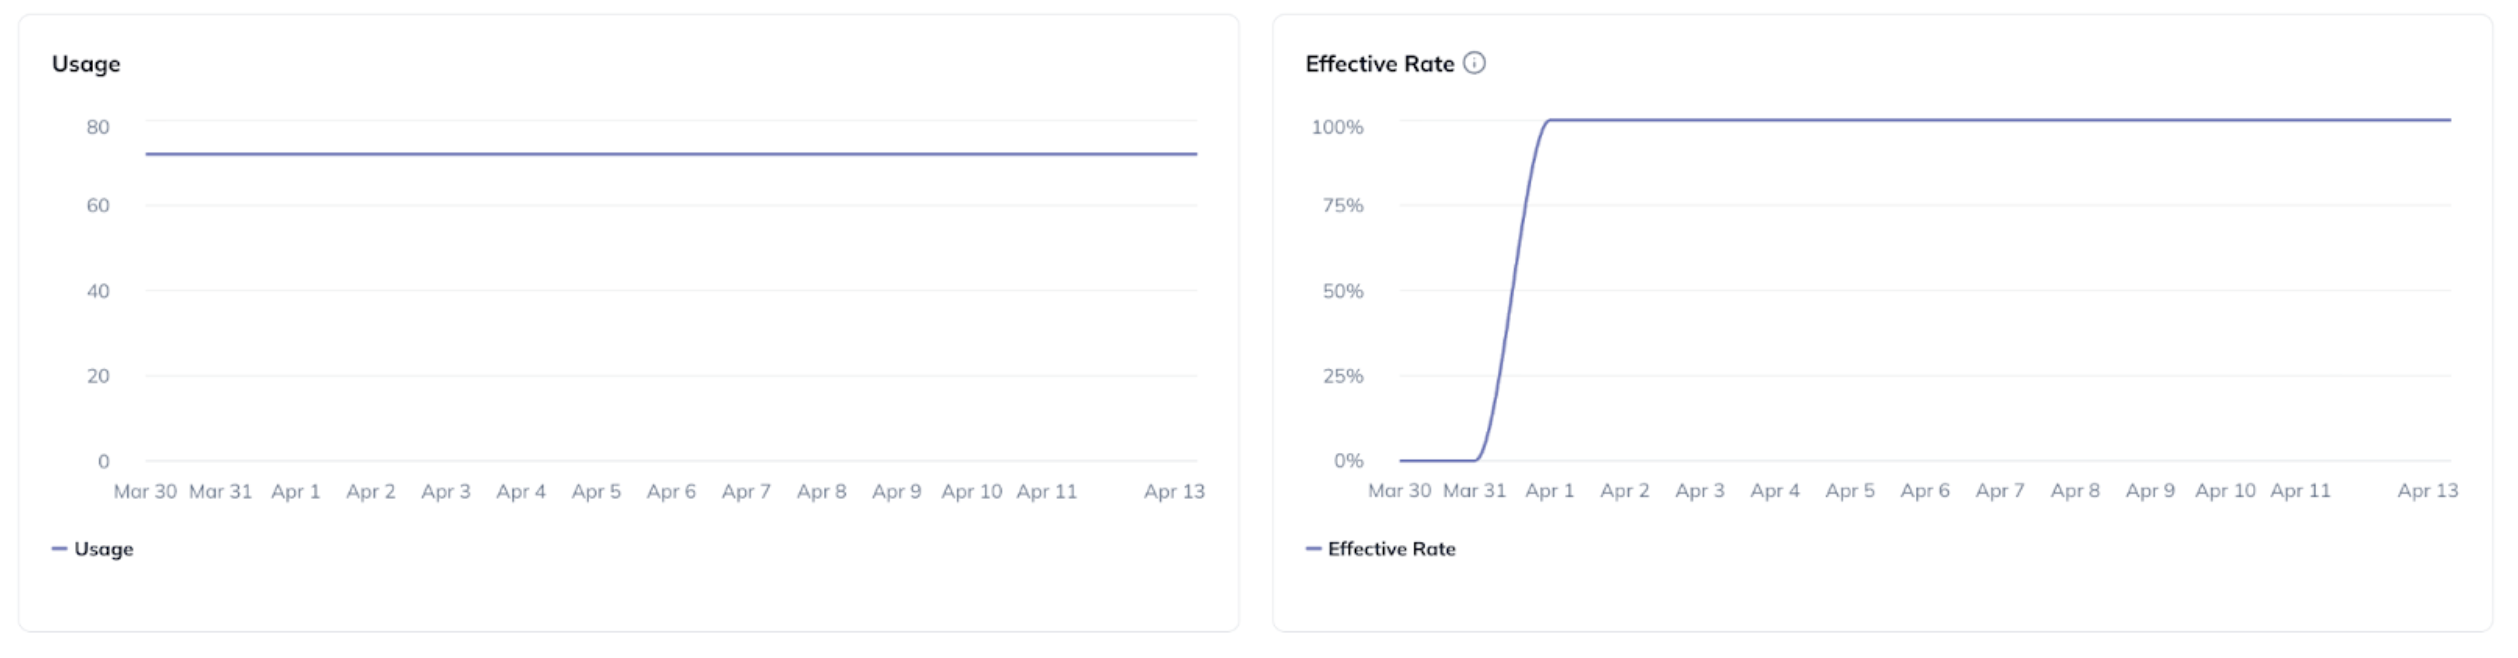Click the Effective Rate legend color dash
2518x658 pixels.
coord(1314,549)
